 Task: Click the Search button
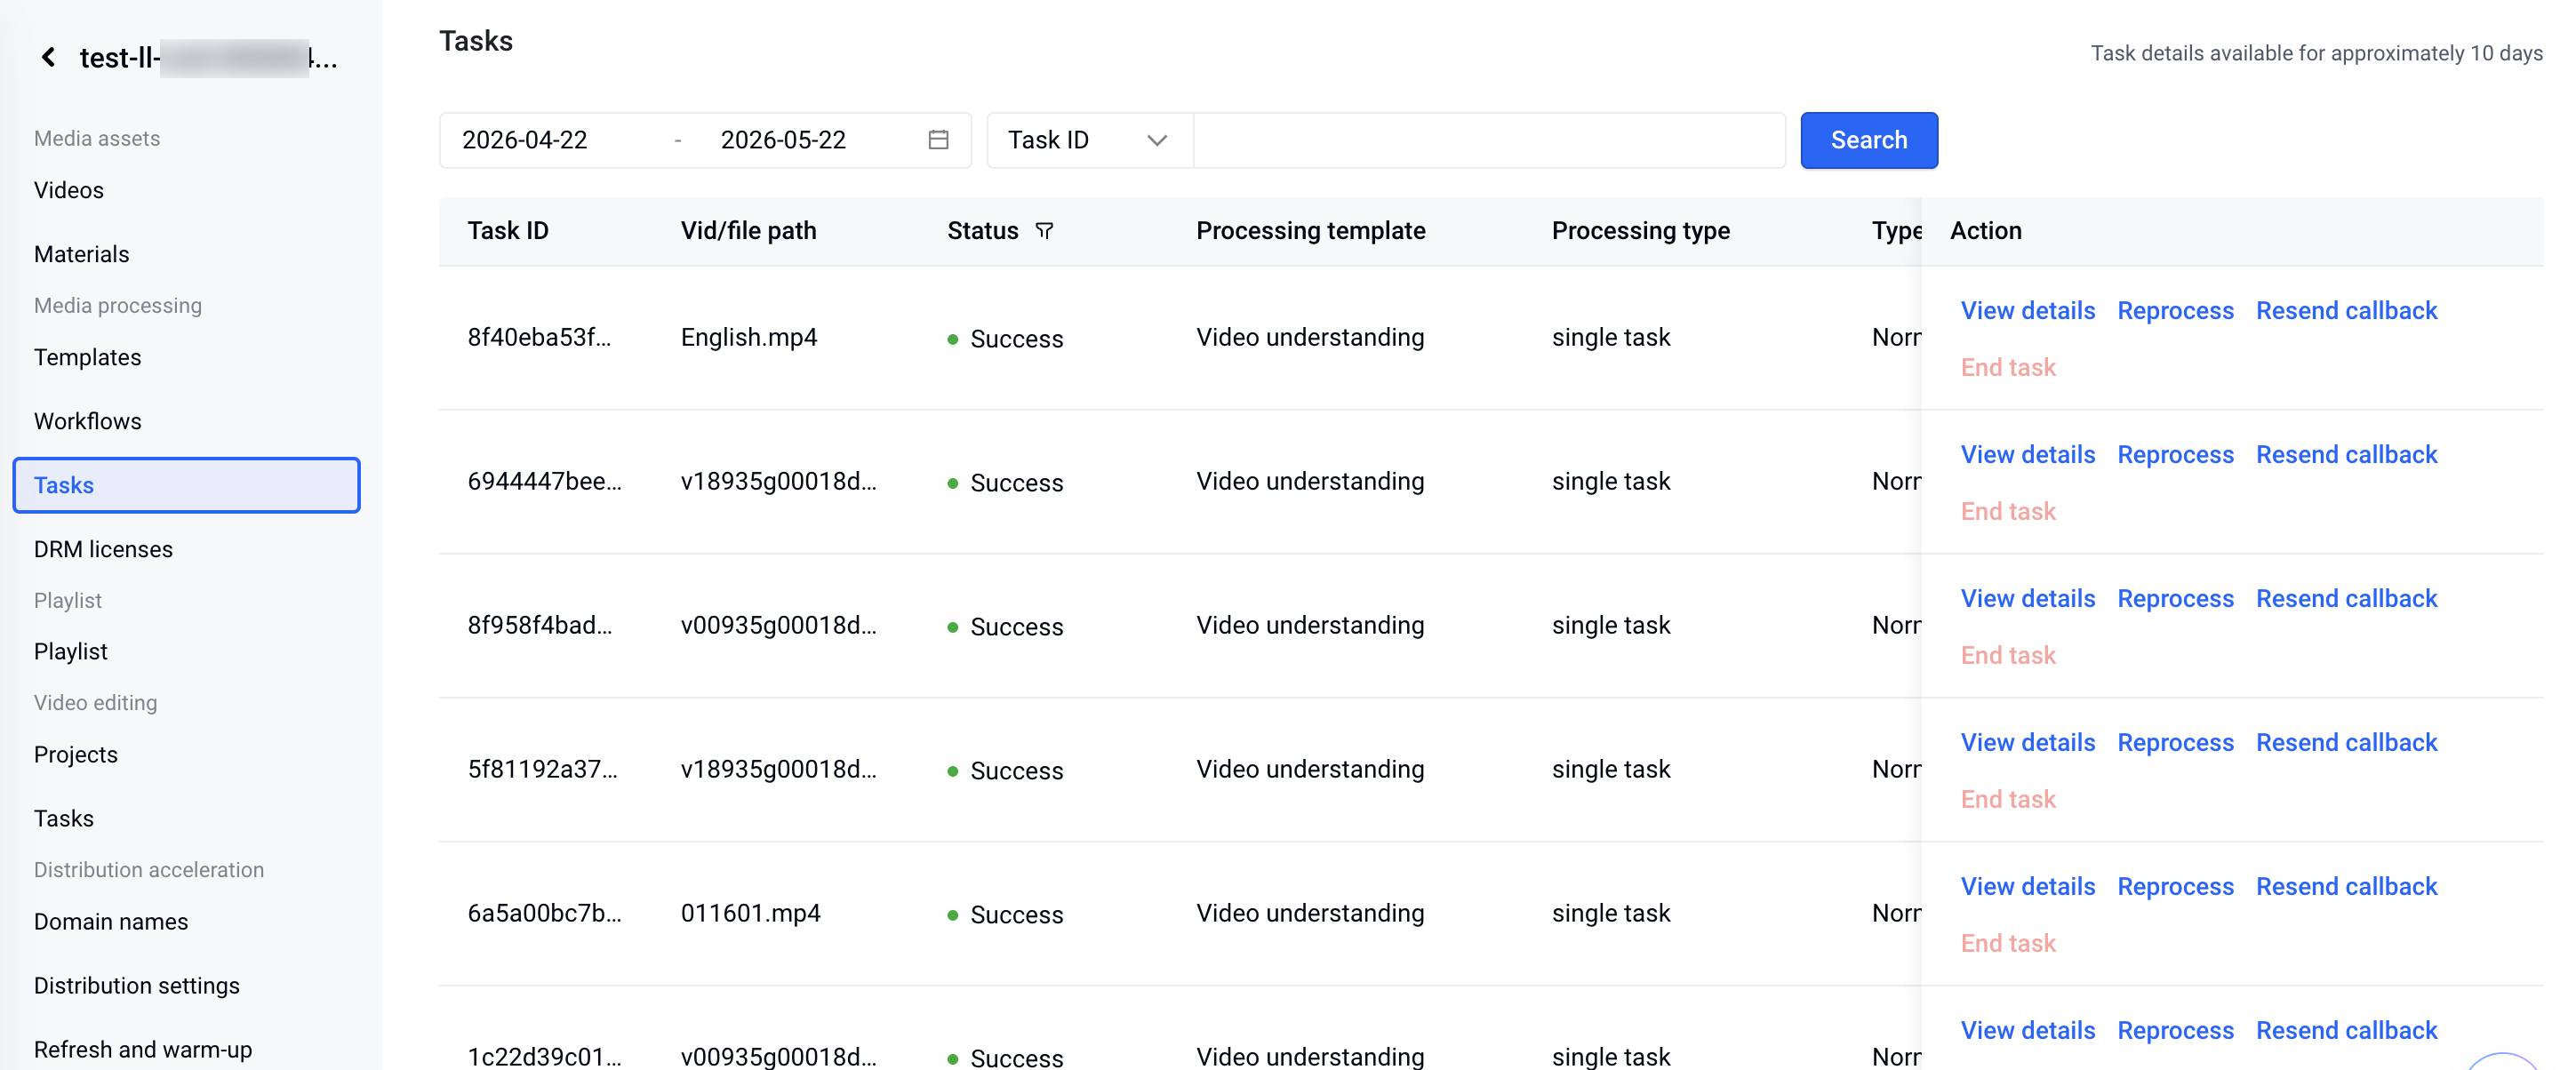(1868, 140)
